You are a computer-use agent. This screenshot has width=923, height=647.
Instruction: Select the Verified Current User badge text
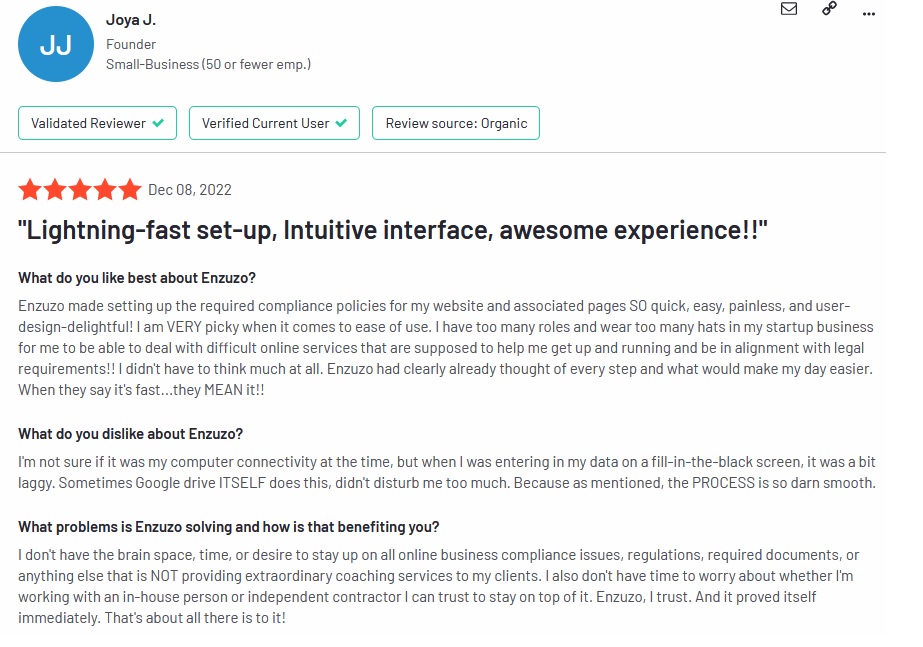265,123
